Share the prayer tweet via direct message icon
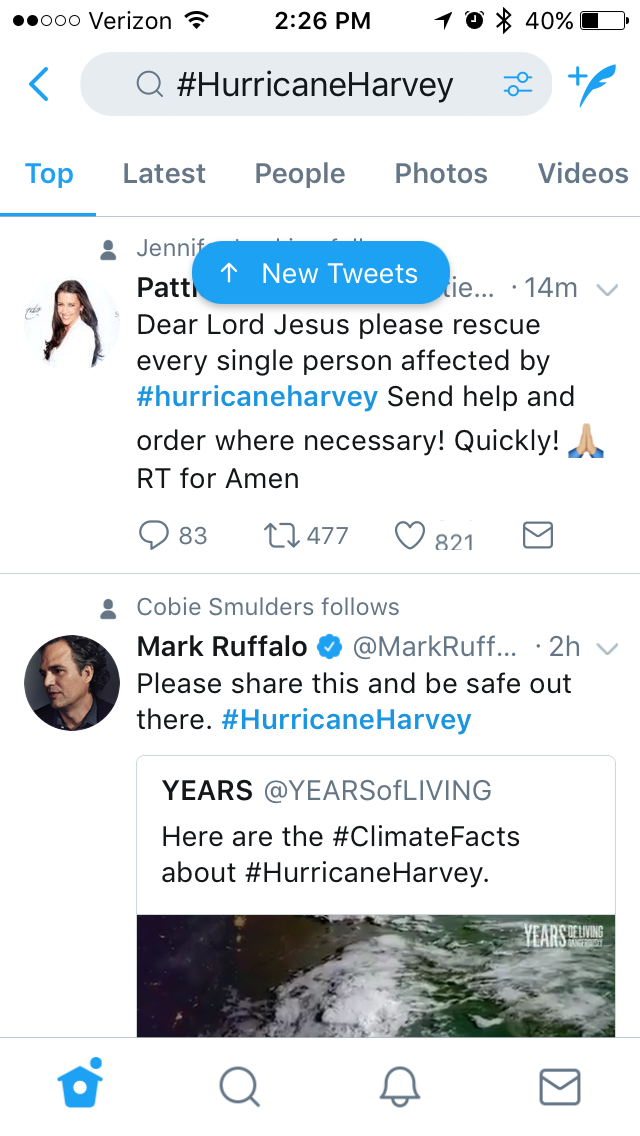The width and height of the screenshot is (640, 1136). tap(538, 536)
